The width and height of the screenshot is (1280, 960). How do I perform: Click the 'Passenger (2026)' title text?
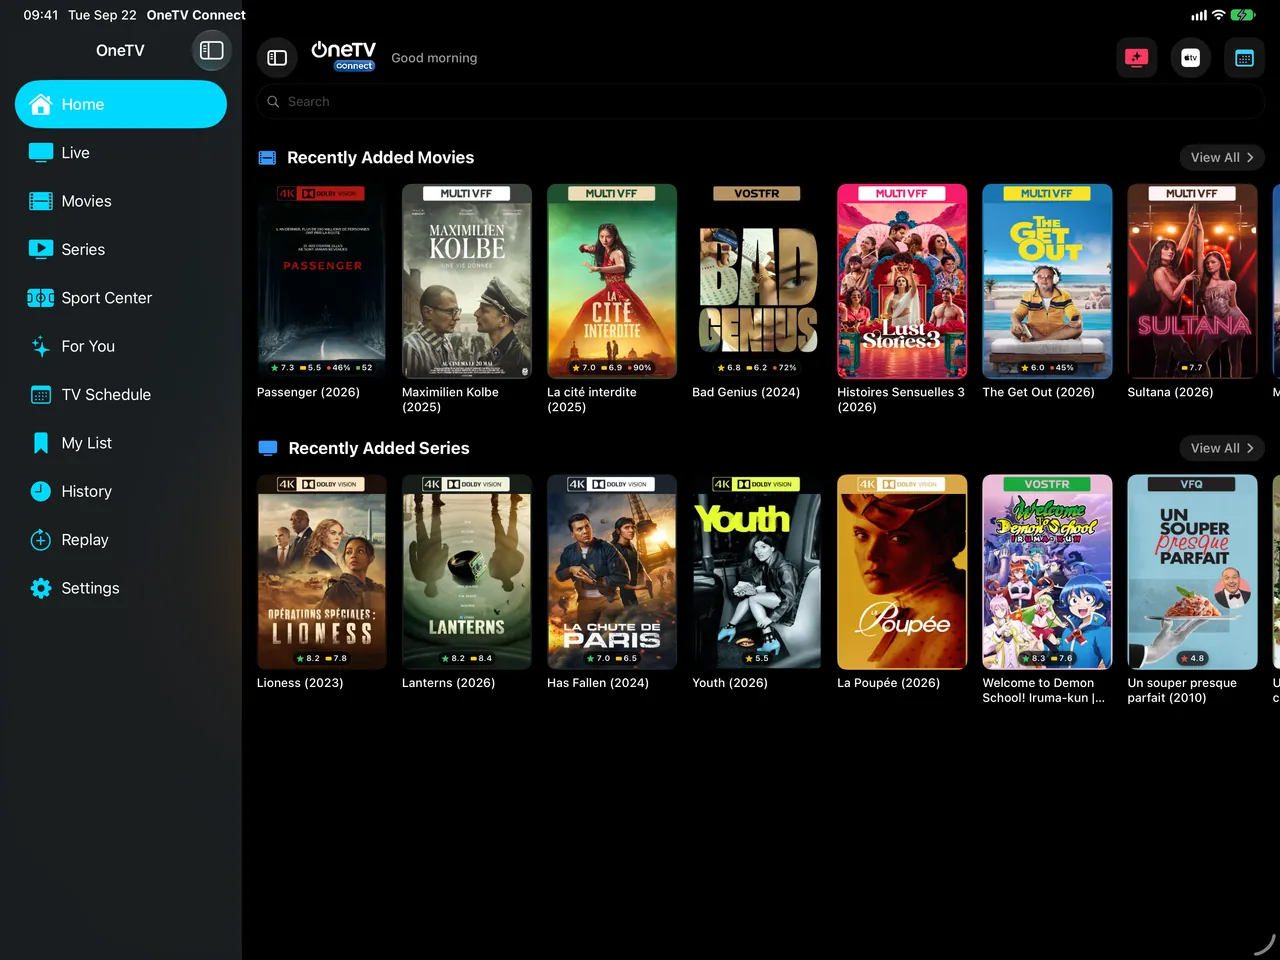(x=308, y=392)
